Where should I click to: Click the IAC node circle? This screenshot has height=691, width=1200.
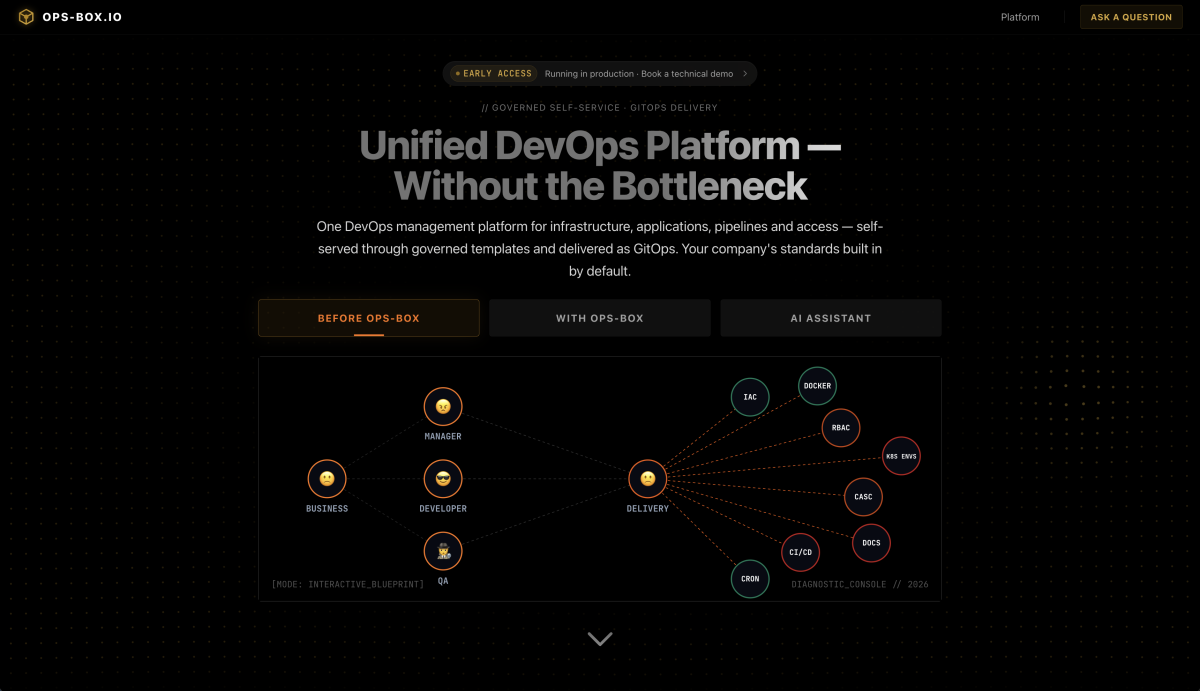(750, 397)
